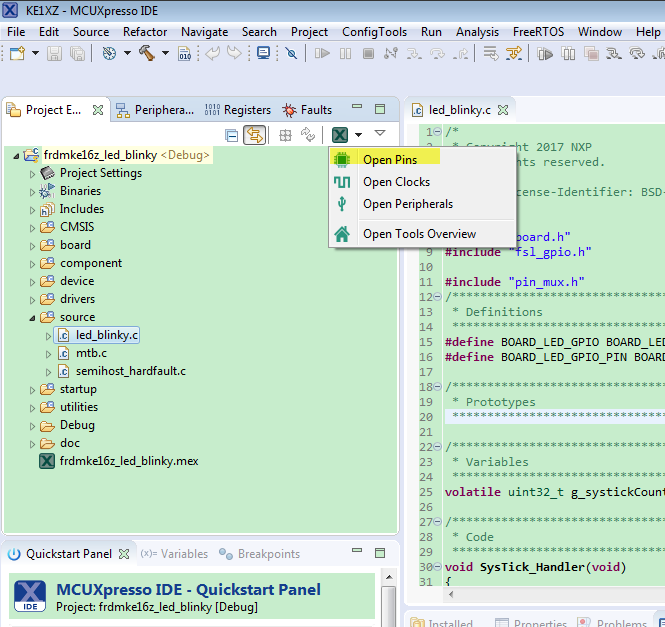Close the led_blinky.c editor tab
The image size is (665, 627).
pyautogui.click(x=503, y=110)
